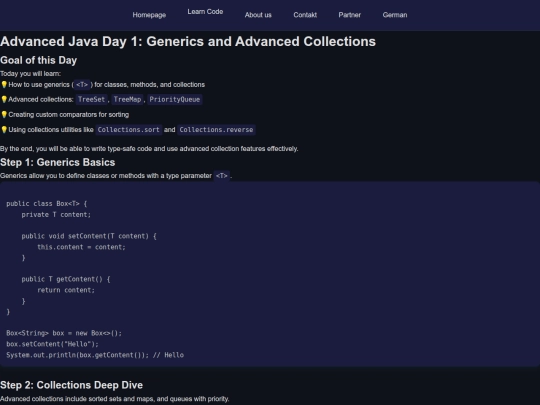Click the <T> tag after 'type parameter'
The height and width of the screenshot is (405, 540).
pyautogui.click(x=222, y=176)
